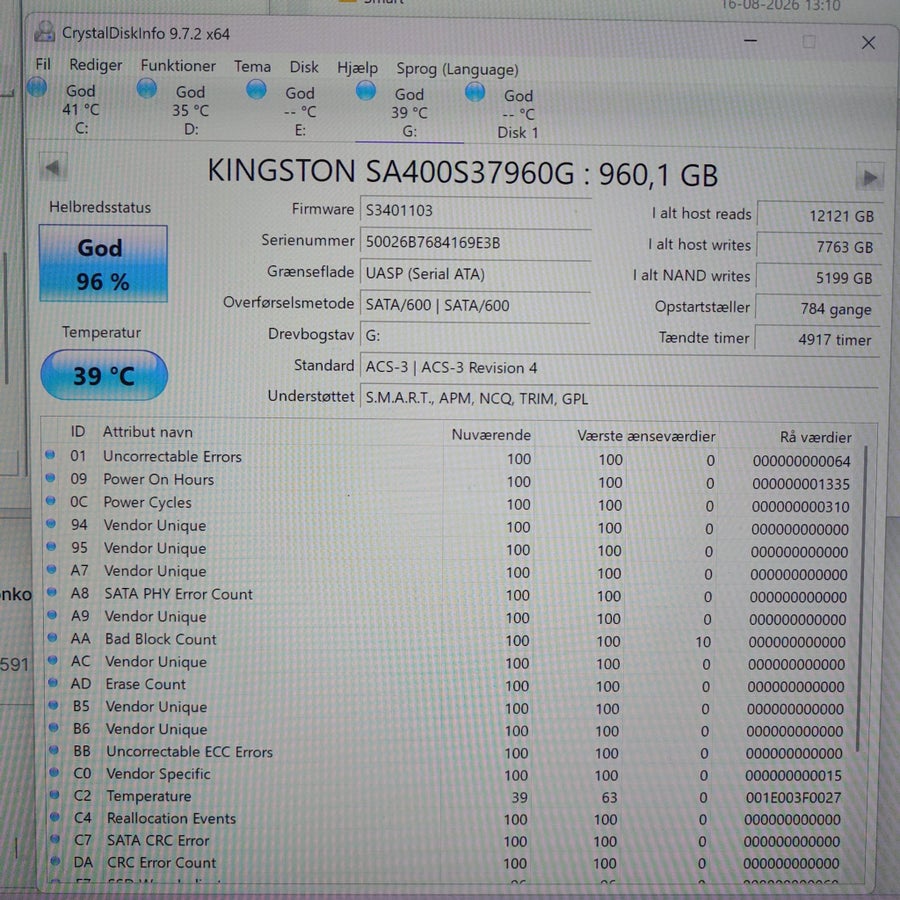Click the Drevbogstav field G:
The image size is (900, 900).
point(475,335)
